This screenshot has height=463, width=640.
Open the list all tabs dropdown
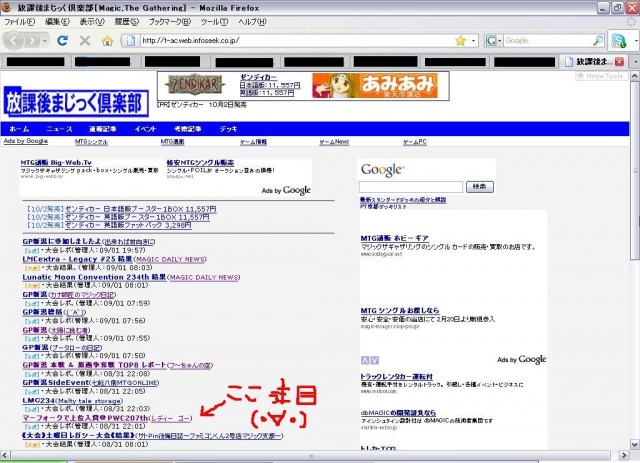[636, 62]
